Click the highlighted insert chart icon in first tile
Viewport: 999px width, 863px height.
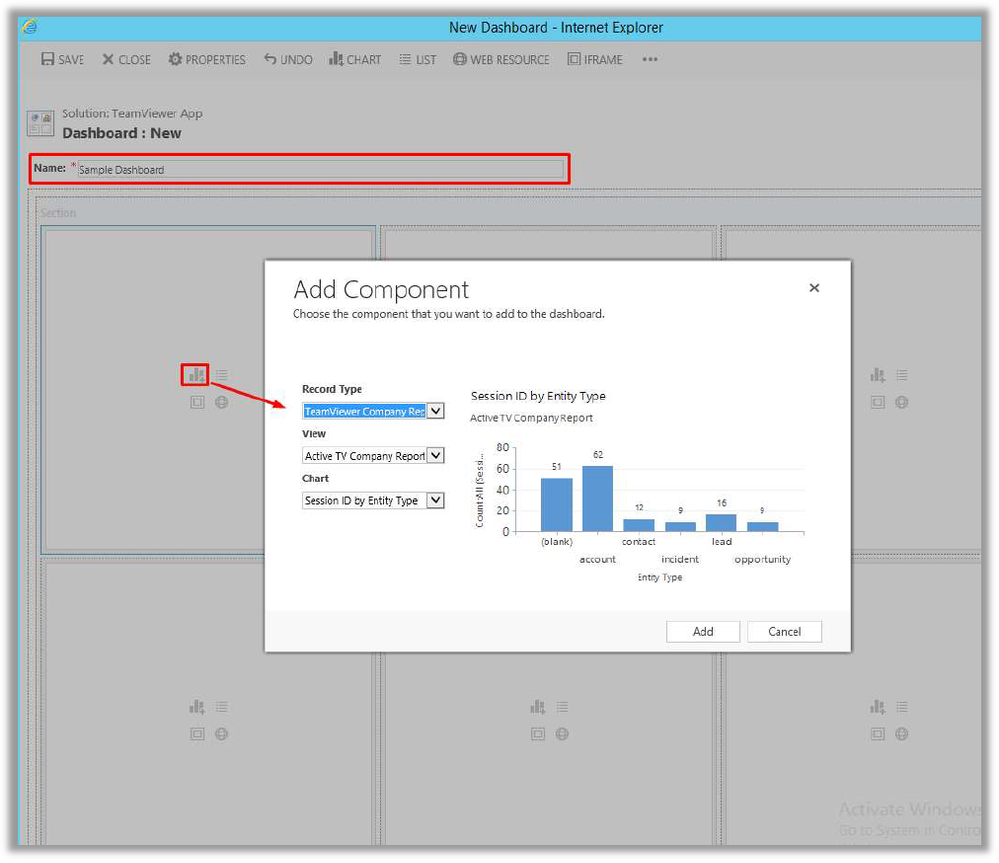point(196,375)
